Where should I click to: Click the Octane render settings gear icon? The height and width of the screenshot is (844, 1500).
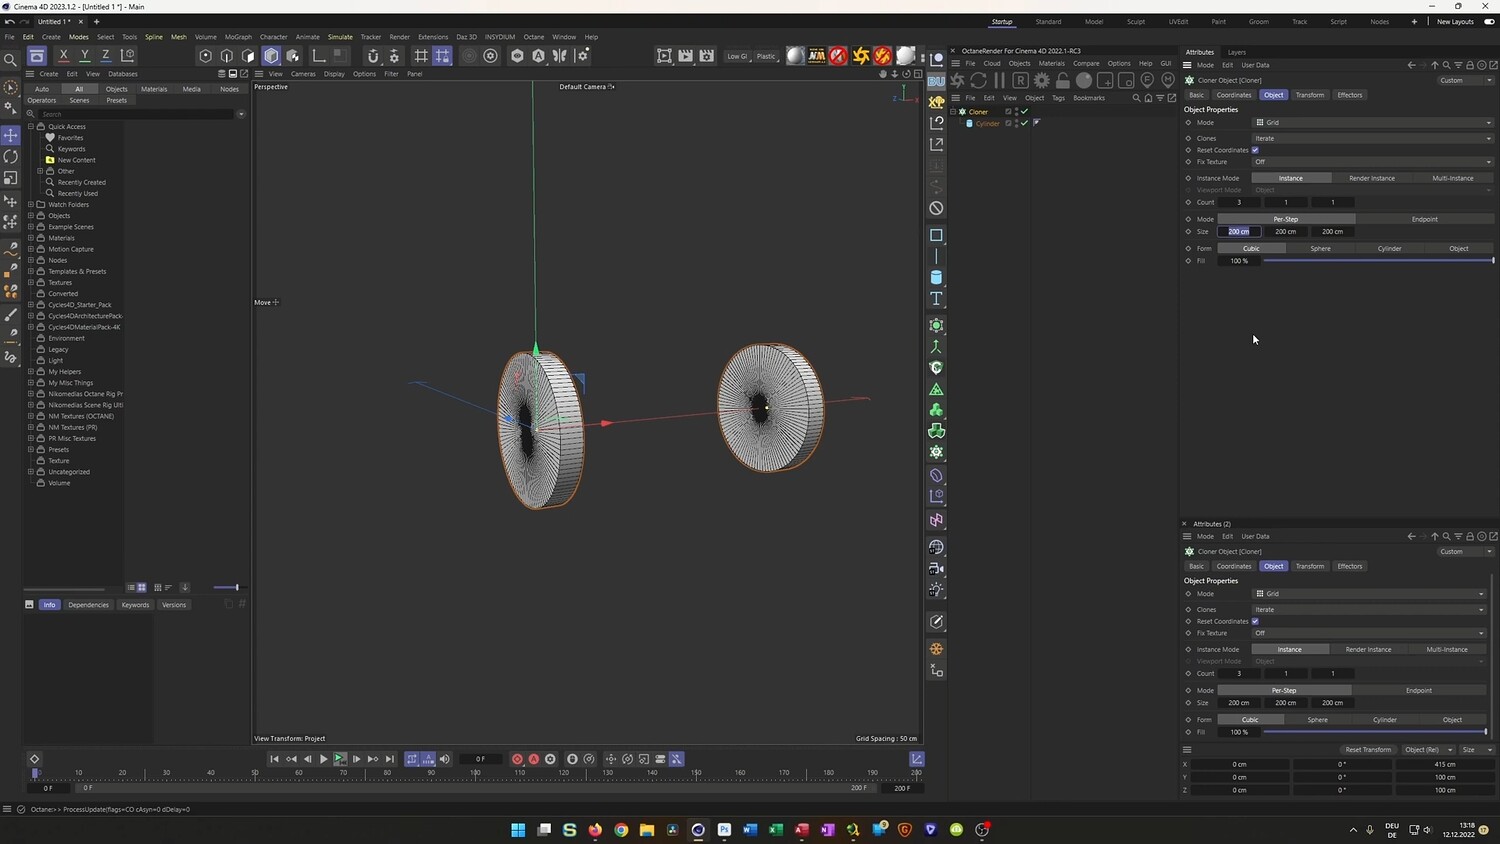1042,80
